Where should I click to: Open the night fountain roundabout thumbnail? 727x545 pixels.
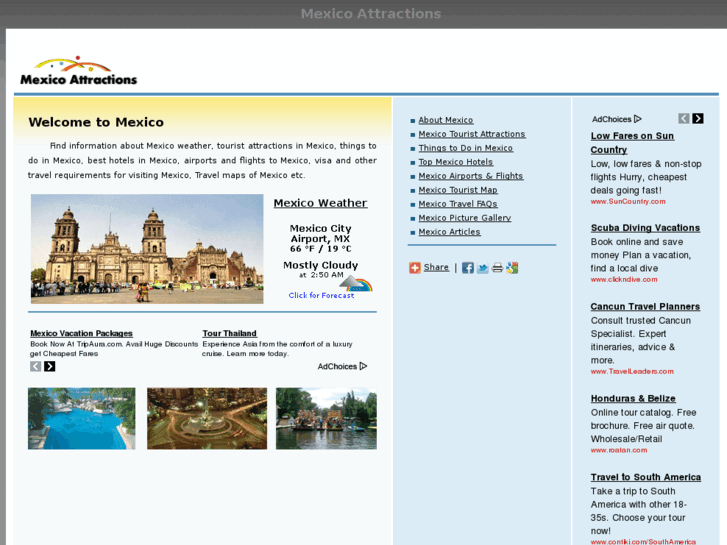207,418
